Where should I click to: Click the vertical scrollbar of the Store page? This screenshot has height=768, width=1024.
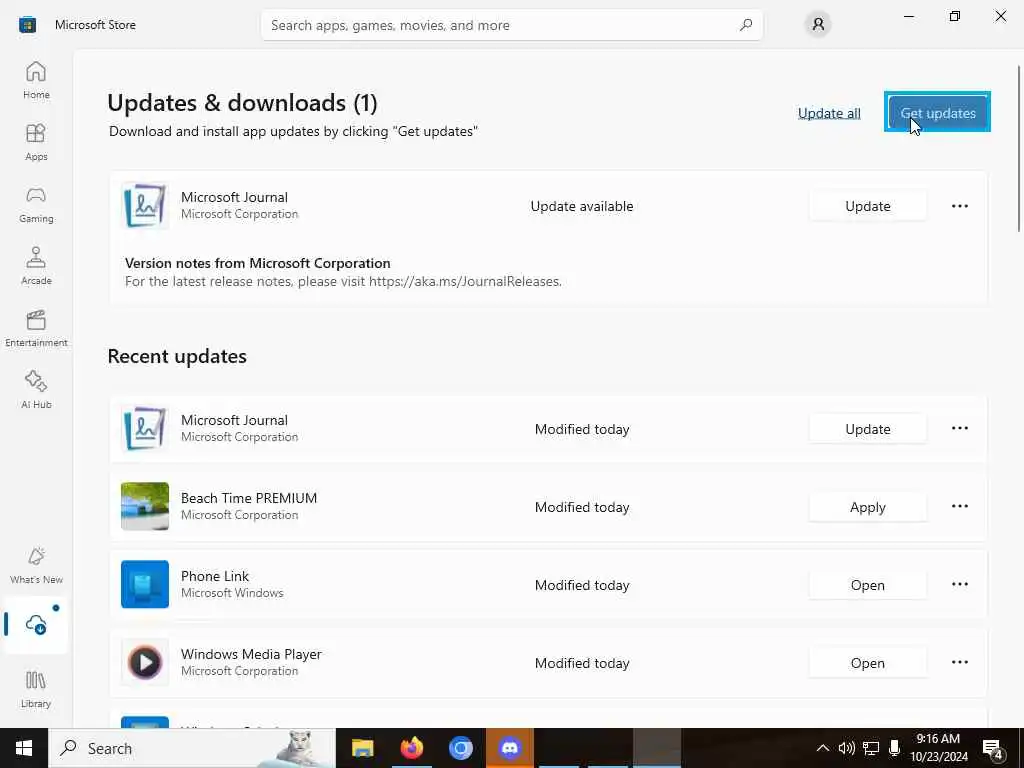pyautogui.click(x=1019, y=148)
